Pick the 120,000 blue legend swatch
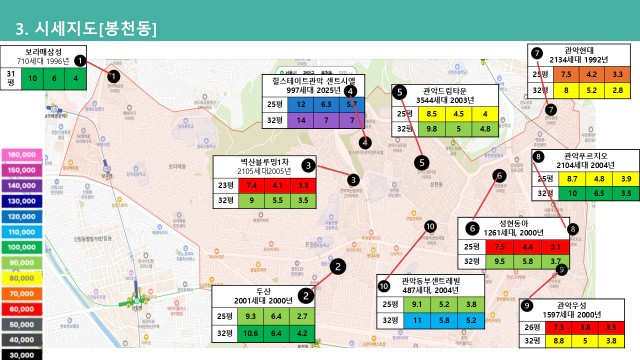640x360 pixels. pyautogui.click(x=22, y=217)
